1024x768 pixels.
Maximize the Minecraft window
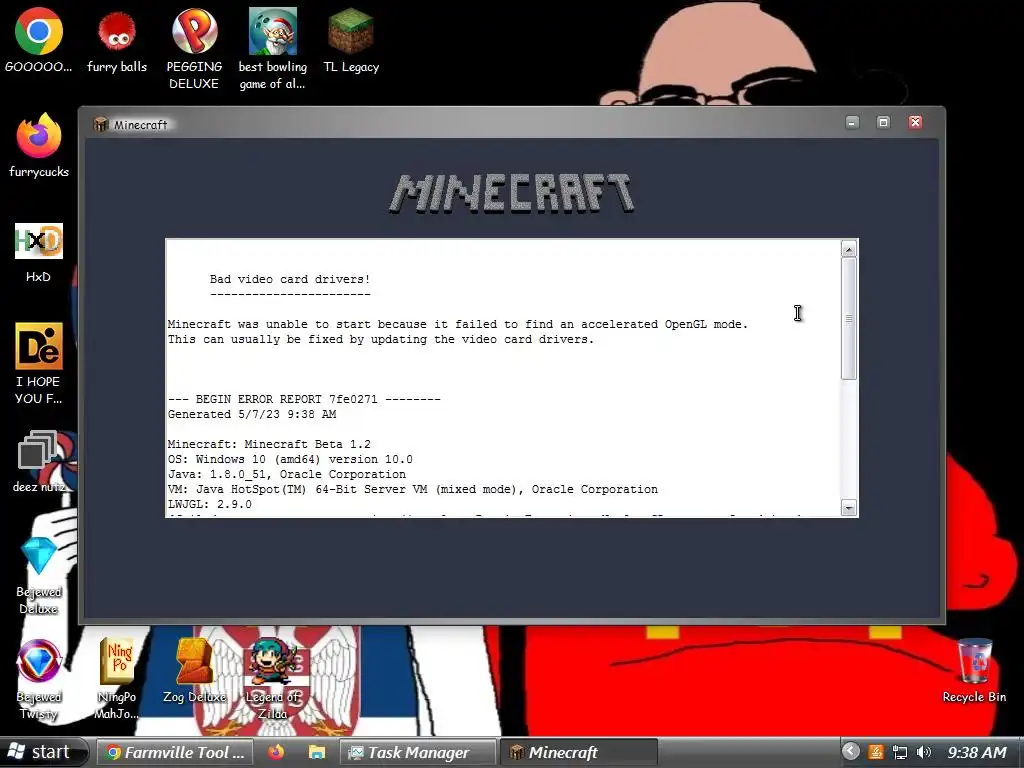pos(883,123)
